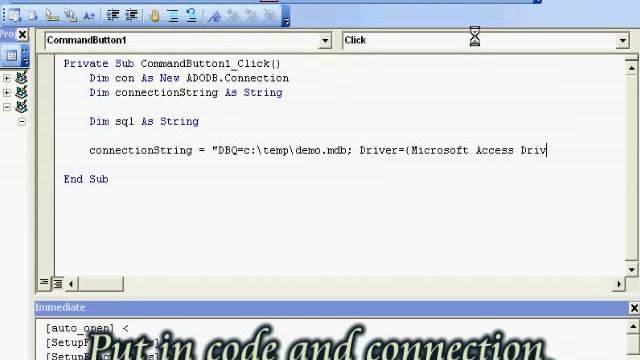Collapse the nested folder under third project
Image resolution: width=640 pixels, height=360 pixels.
click(22, 122)
